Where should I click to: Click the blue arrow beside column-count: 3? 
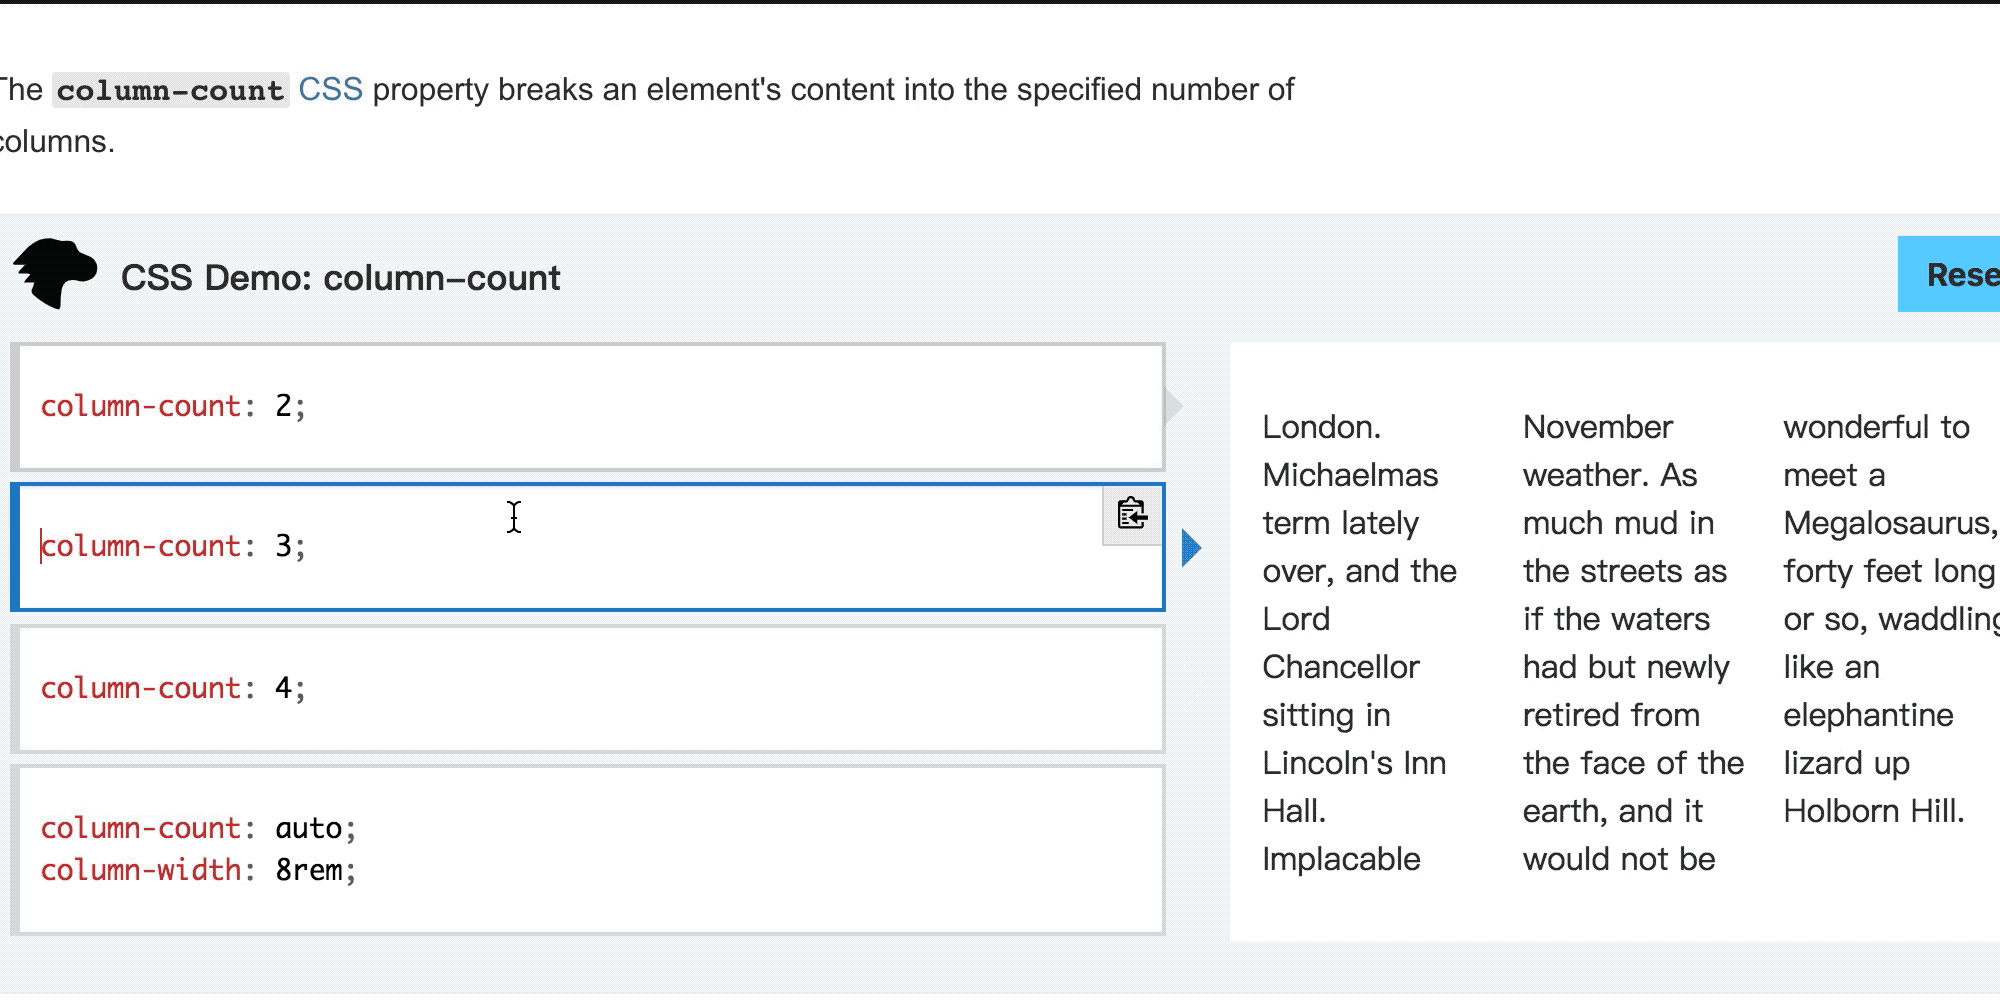pyautogui.click(x=1190, y=548)
